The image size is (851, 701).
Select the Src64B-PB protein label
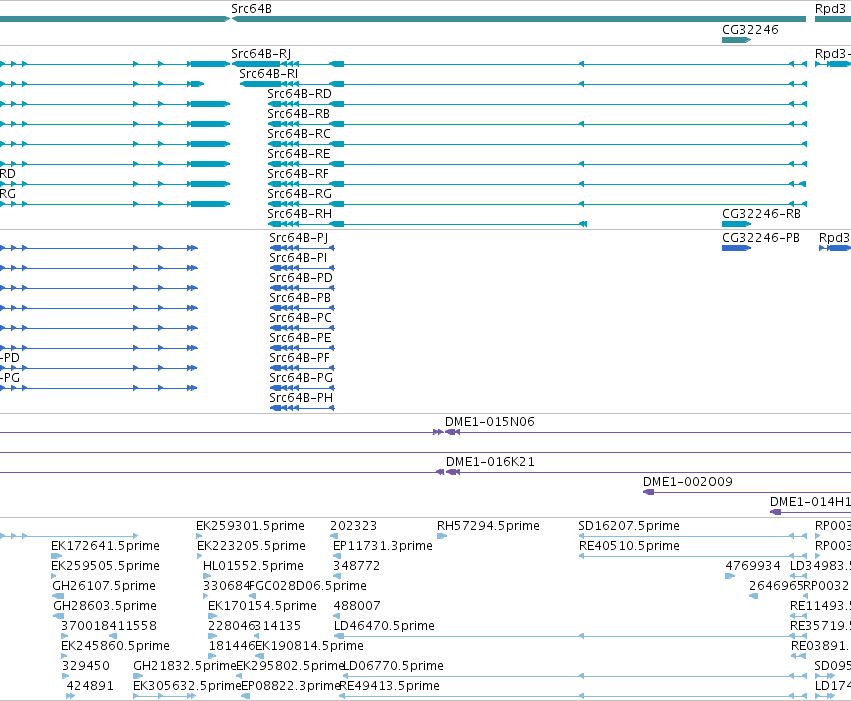300,297
